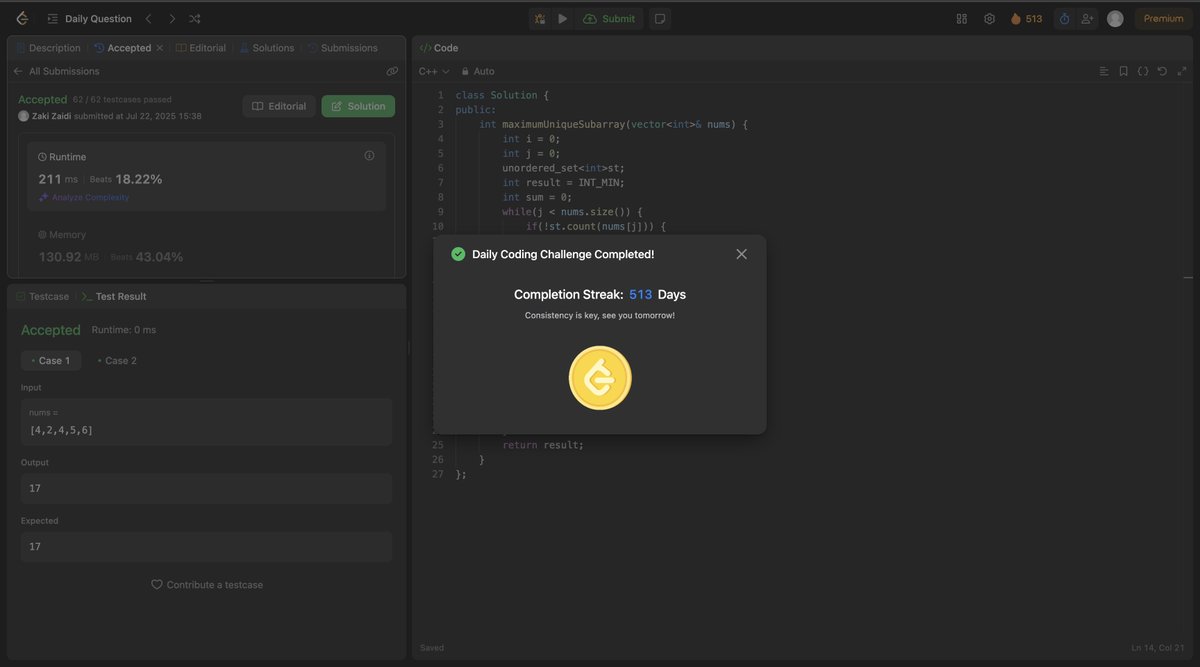Switch to the Testcase tab
This screenshot has width=1200, height=667.
pyautogui.click(x=42, y=296)
